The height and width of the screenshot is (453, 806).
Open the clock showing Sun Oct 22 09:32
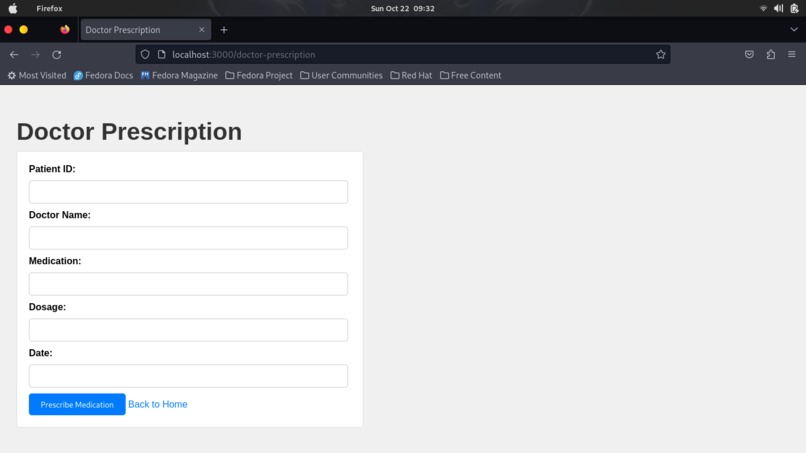[x=402, y=8]
